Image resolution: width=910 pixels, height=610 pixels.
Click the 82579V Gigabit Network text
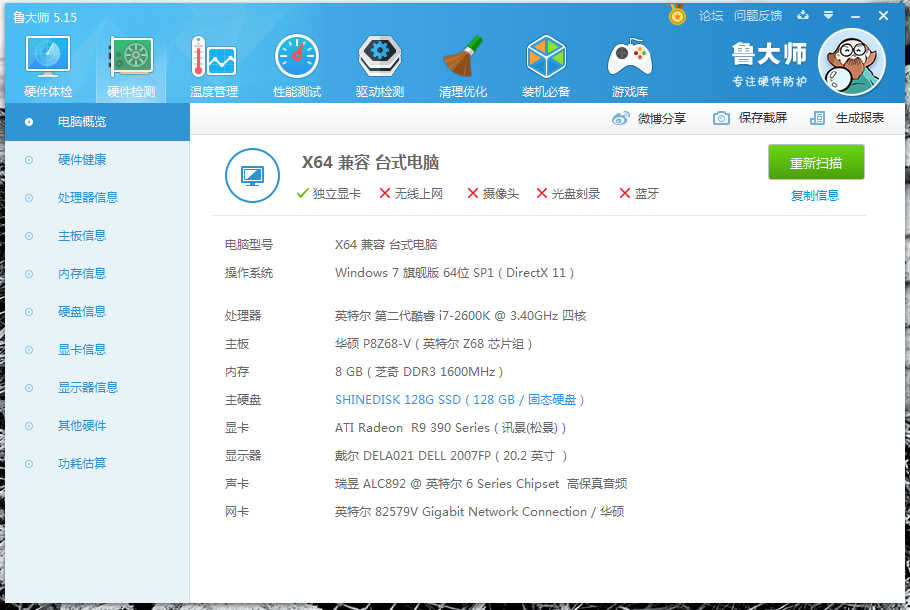pyautogui.click(x=479, y=512)
